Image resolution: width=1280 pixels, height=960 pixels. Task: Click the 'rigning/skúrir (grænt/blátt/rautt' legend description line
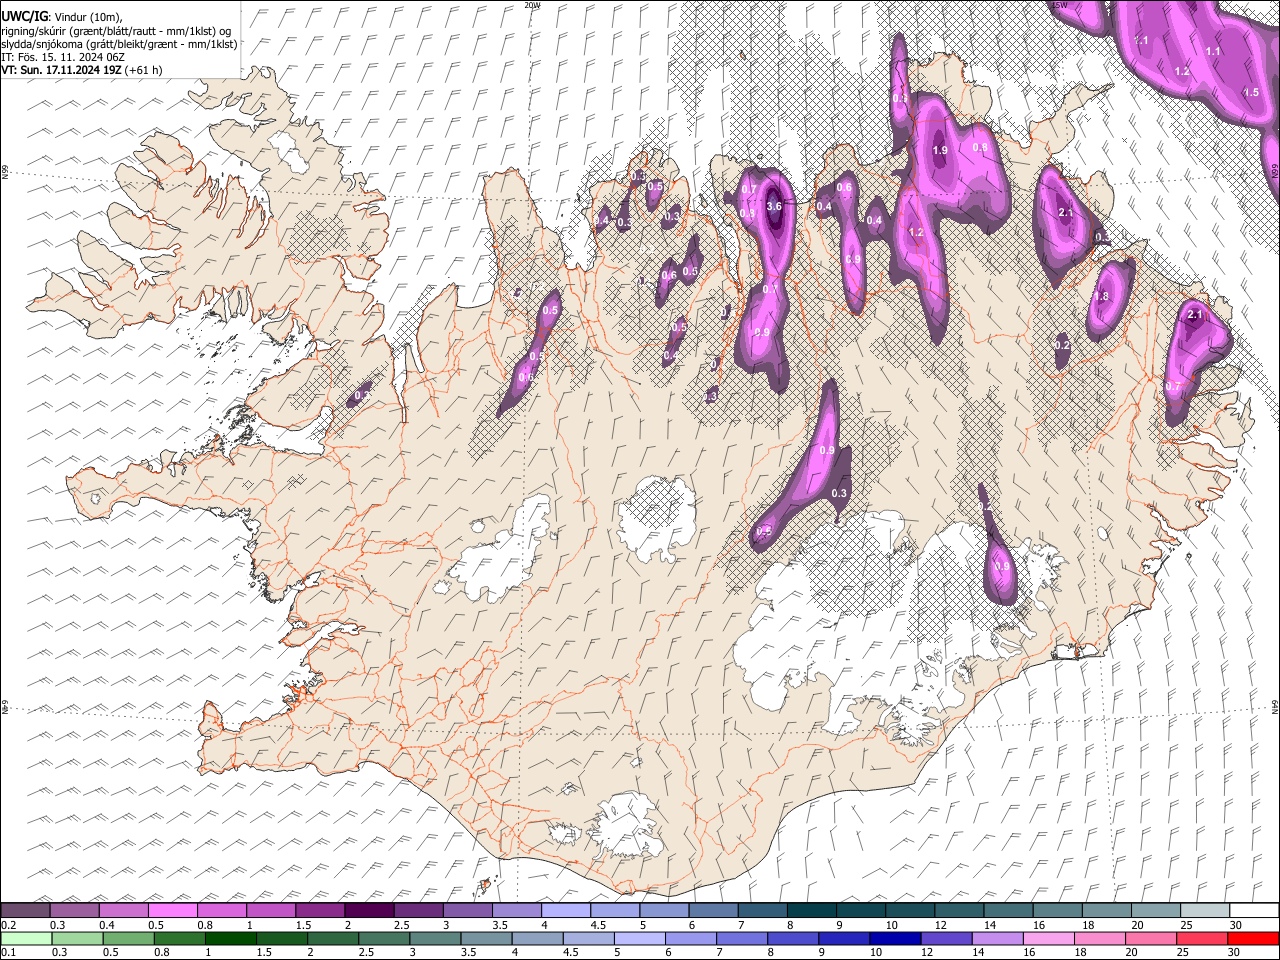(117, 31)
